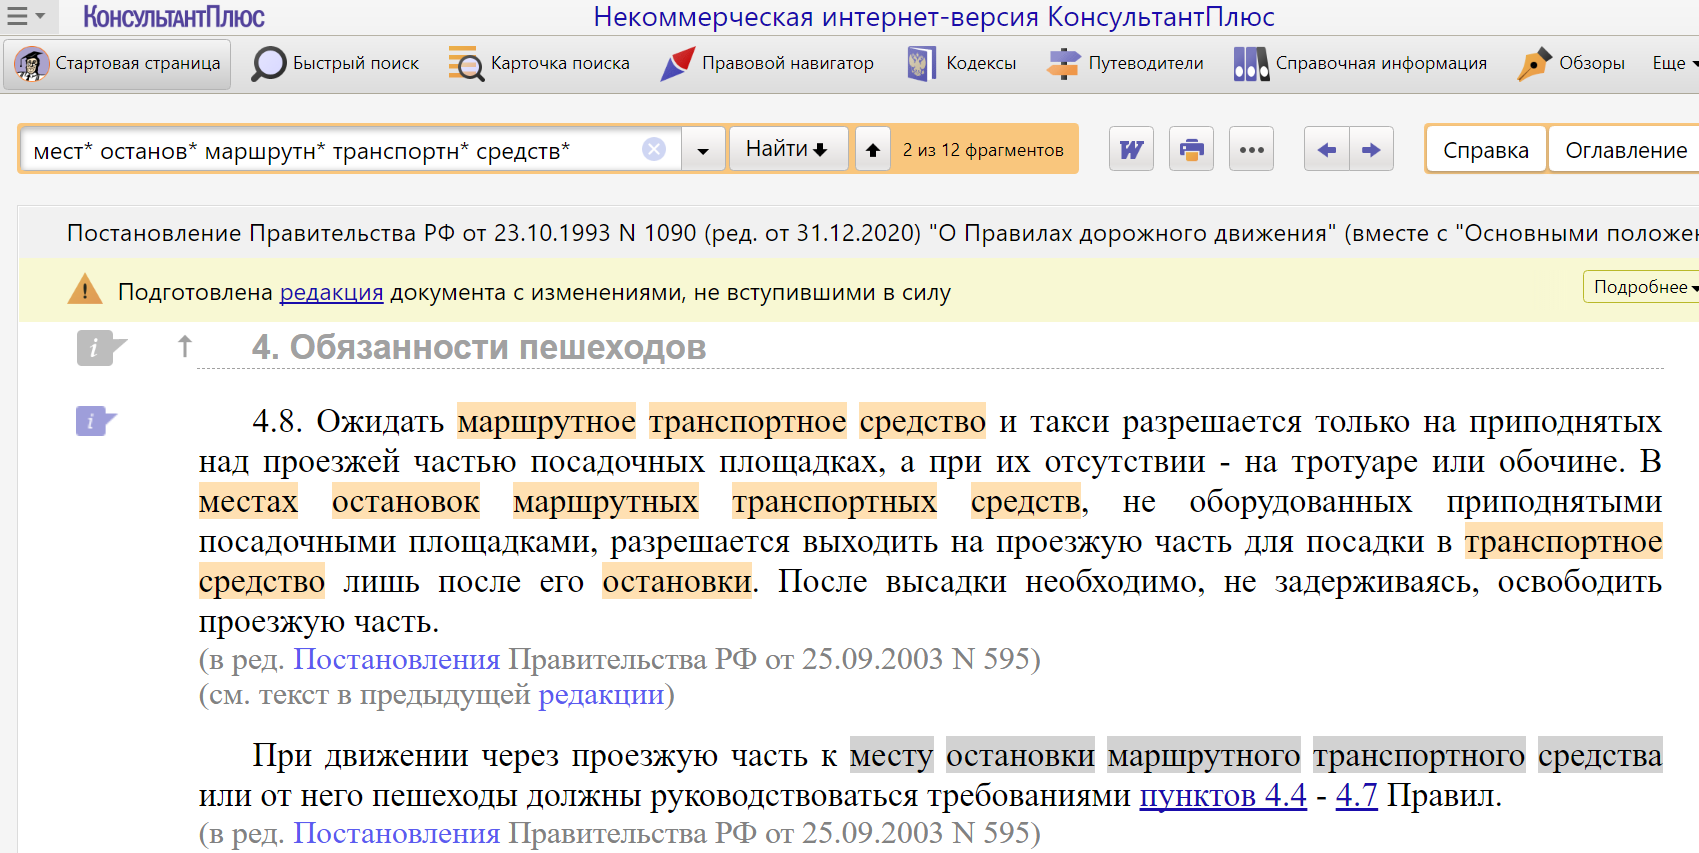This screenshot has height=853, width=1699.
Task: Expand the Еще menu
Action: click(1675, 63)
